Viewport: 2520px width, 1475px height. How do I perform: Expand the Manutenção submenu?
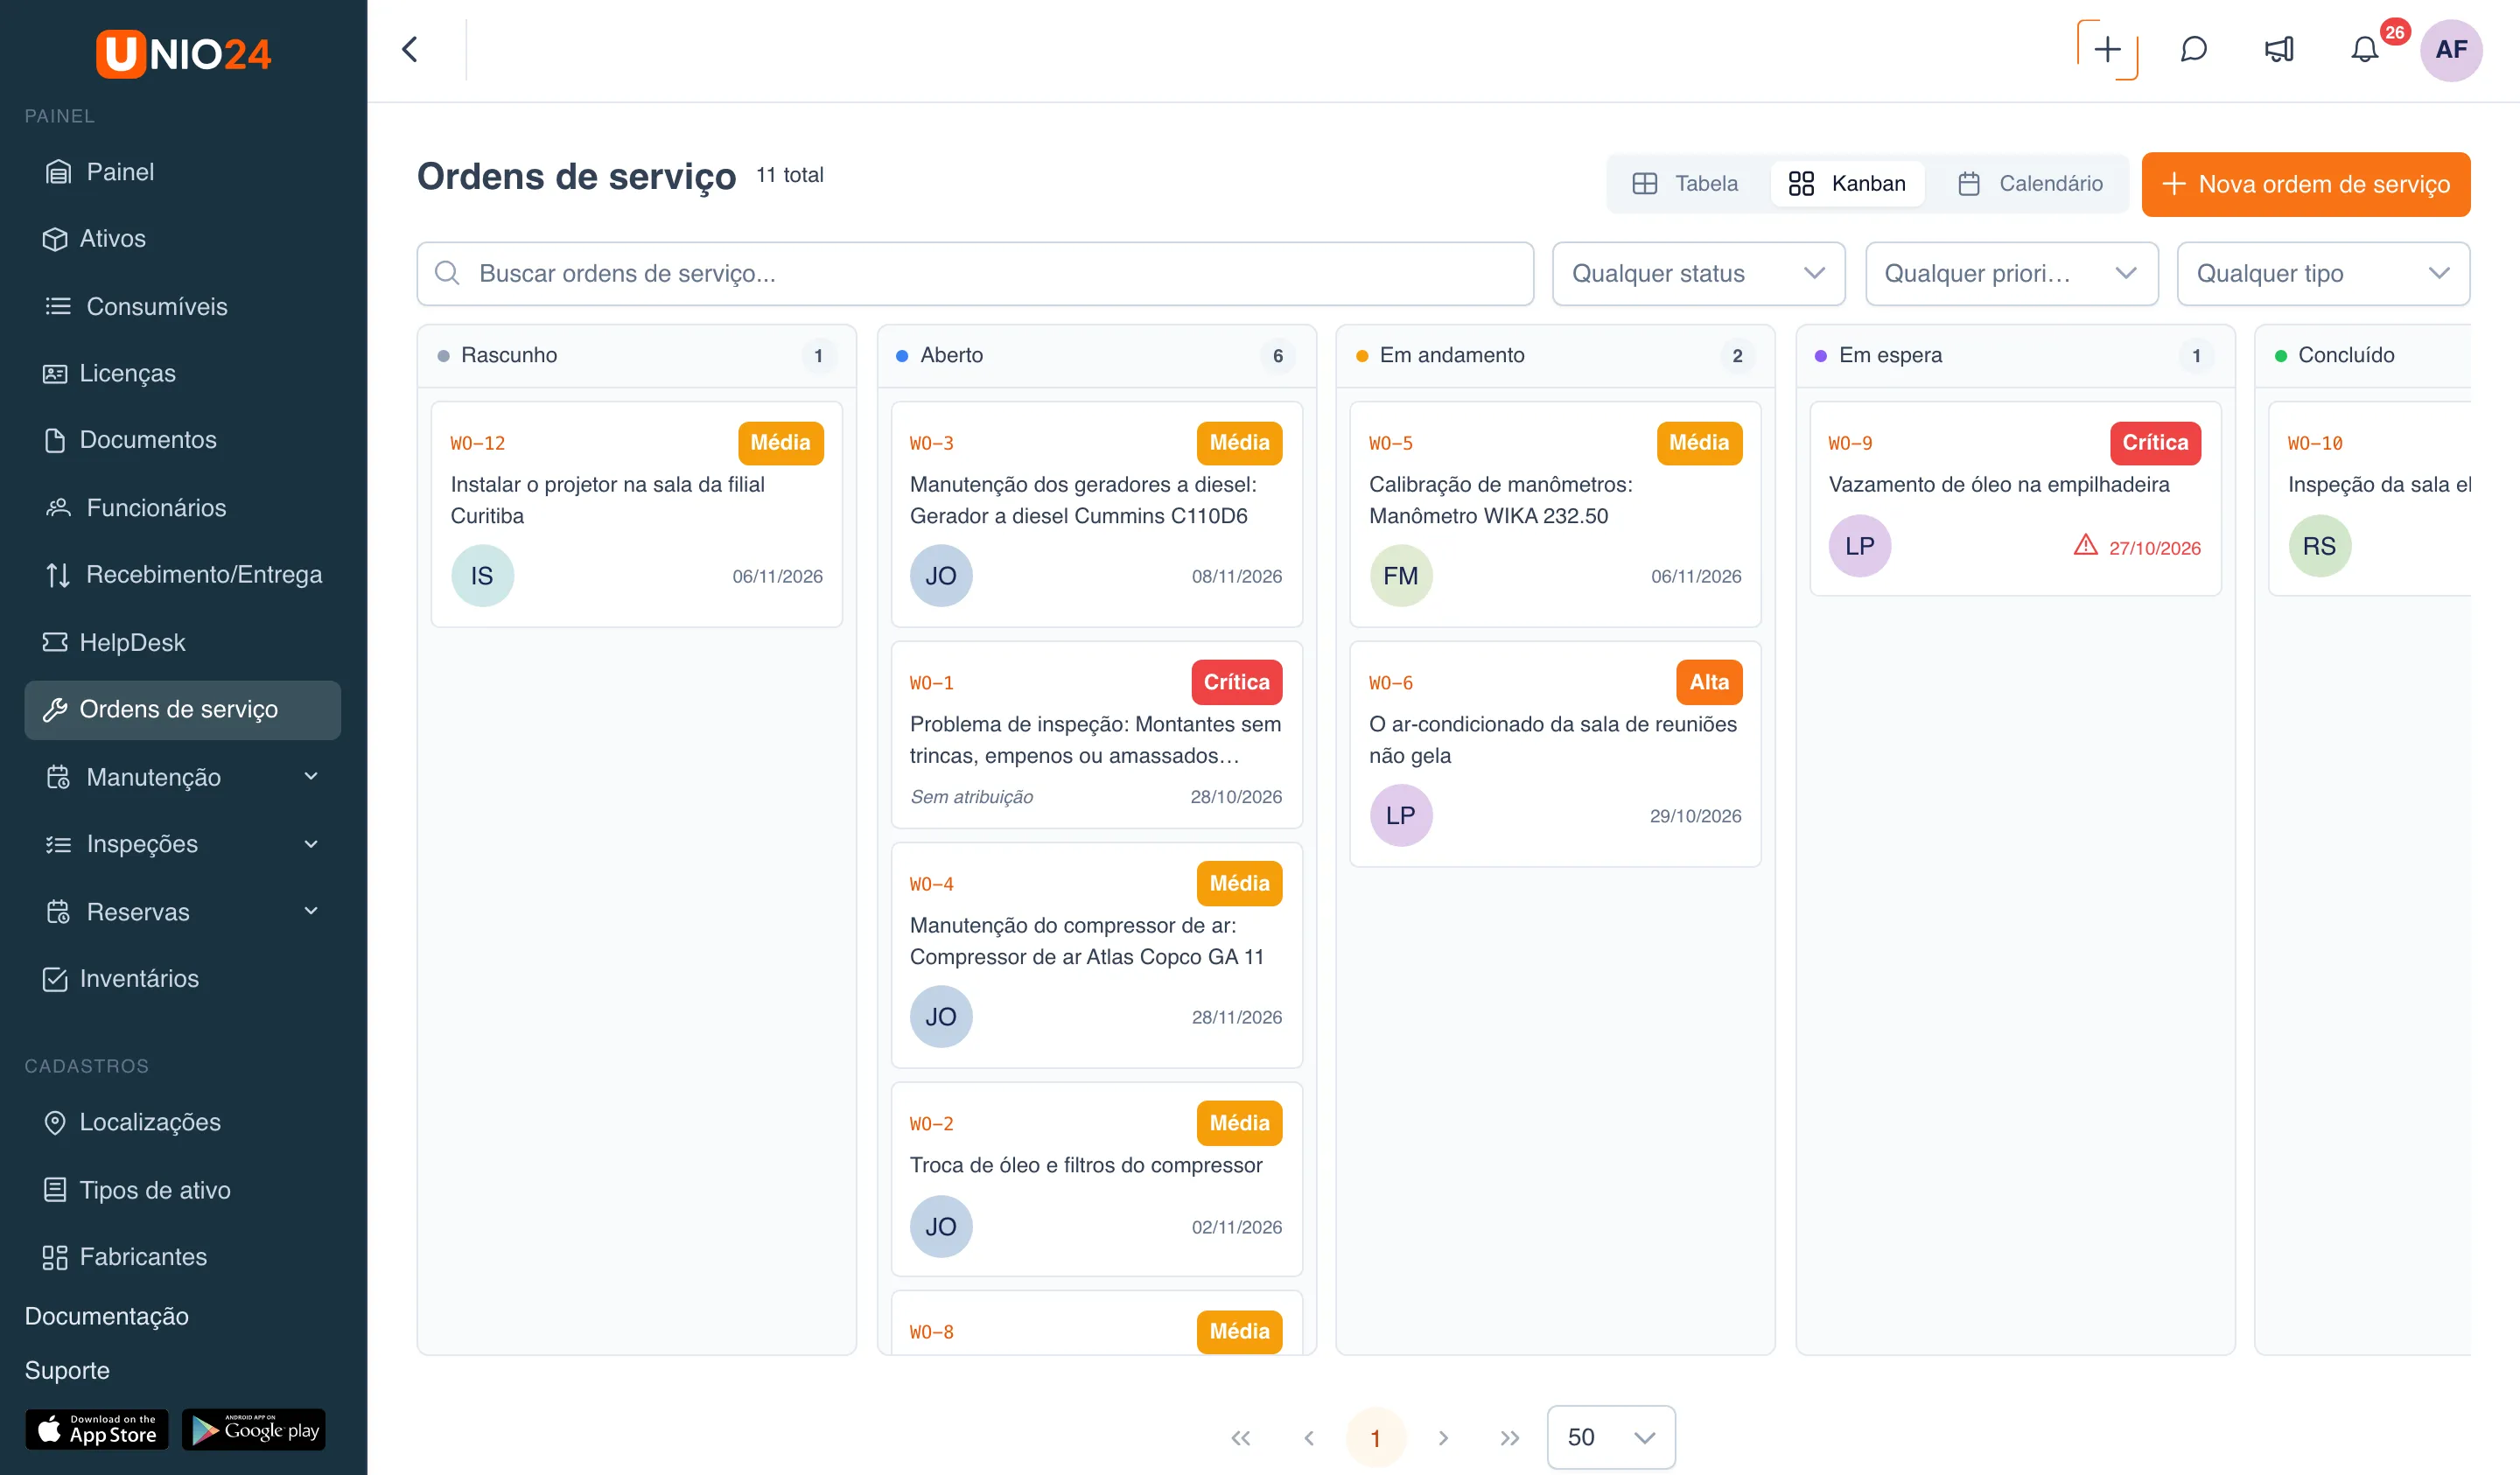[183, 777]
